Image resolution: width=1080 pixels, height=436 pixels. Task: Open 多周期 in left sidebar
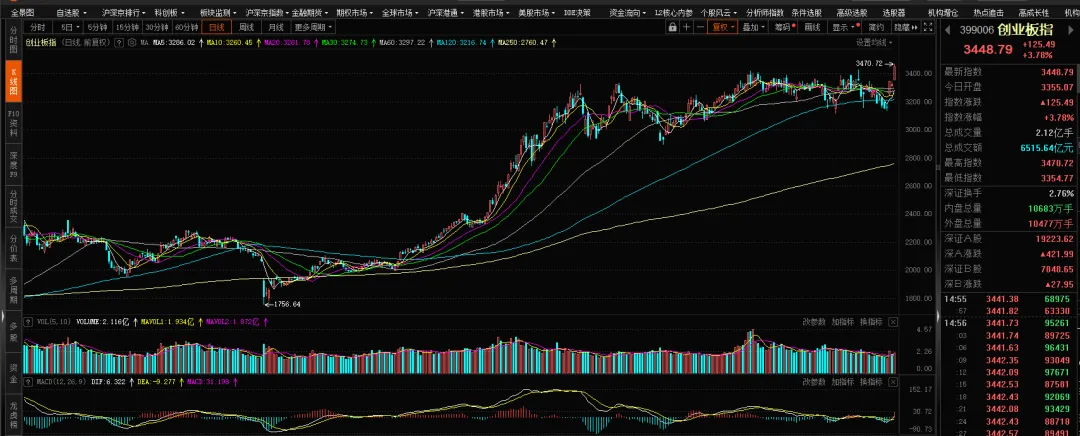[x=12, y=290]
